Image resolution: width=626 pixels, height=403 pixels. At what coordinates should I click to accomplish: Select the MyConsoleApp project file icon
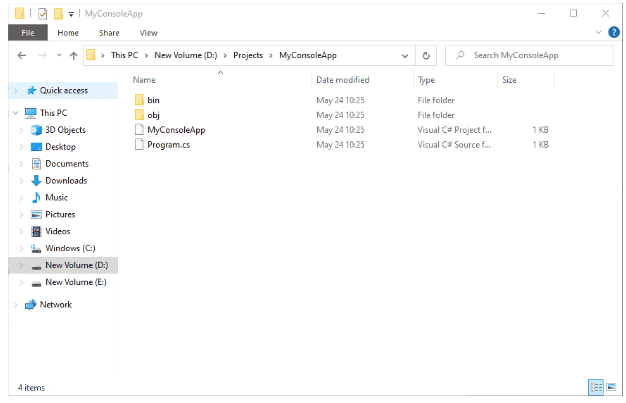pos(139,129)
